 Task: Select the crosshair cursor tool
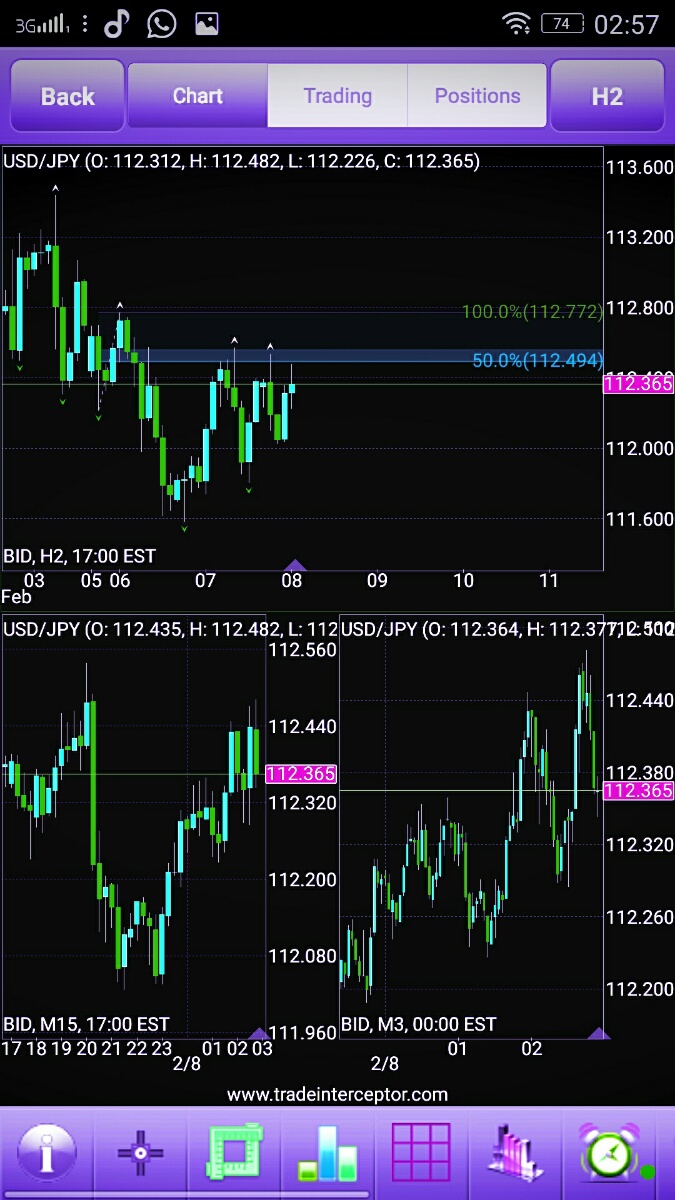coord(141,1153)
